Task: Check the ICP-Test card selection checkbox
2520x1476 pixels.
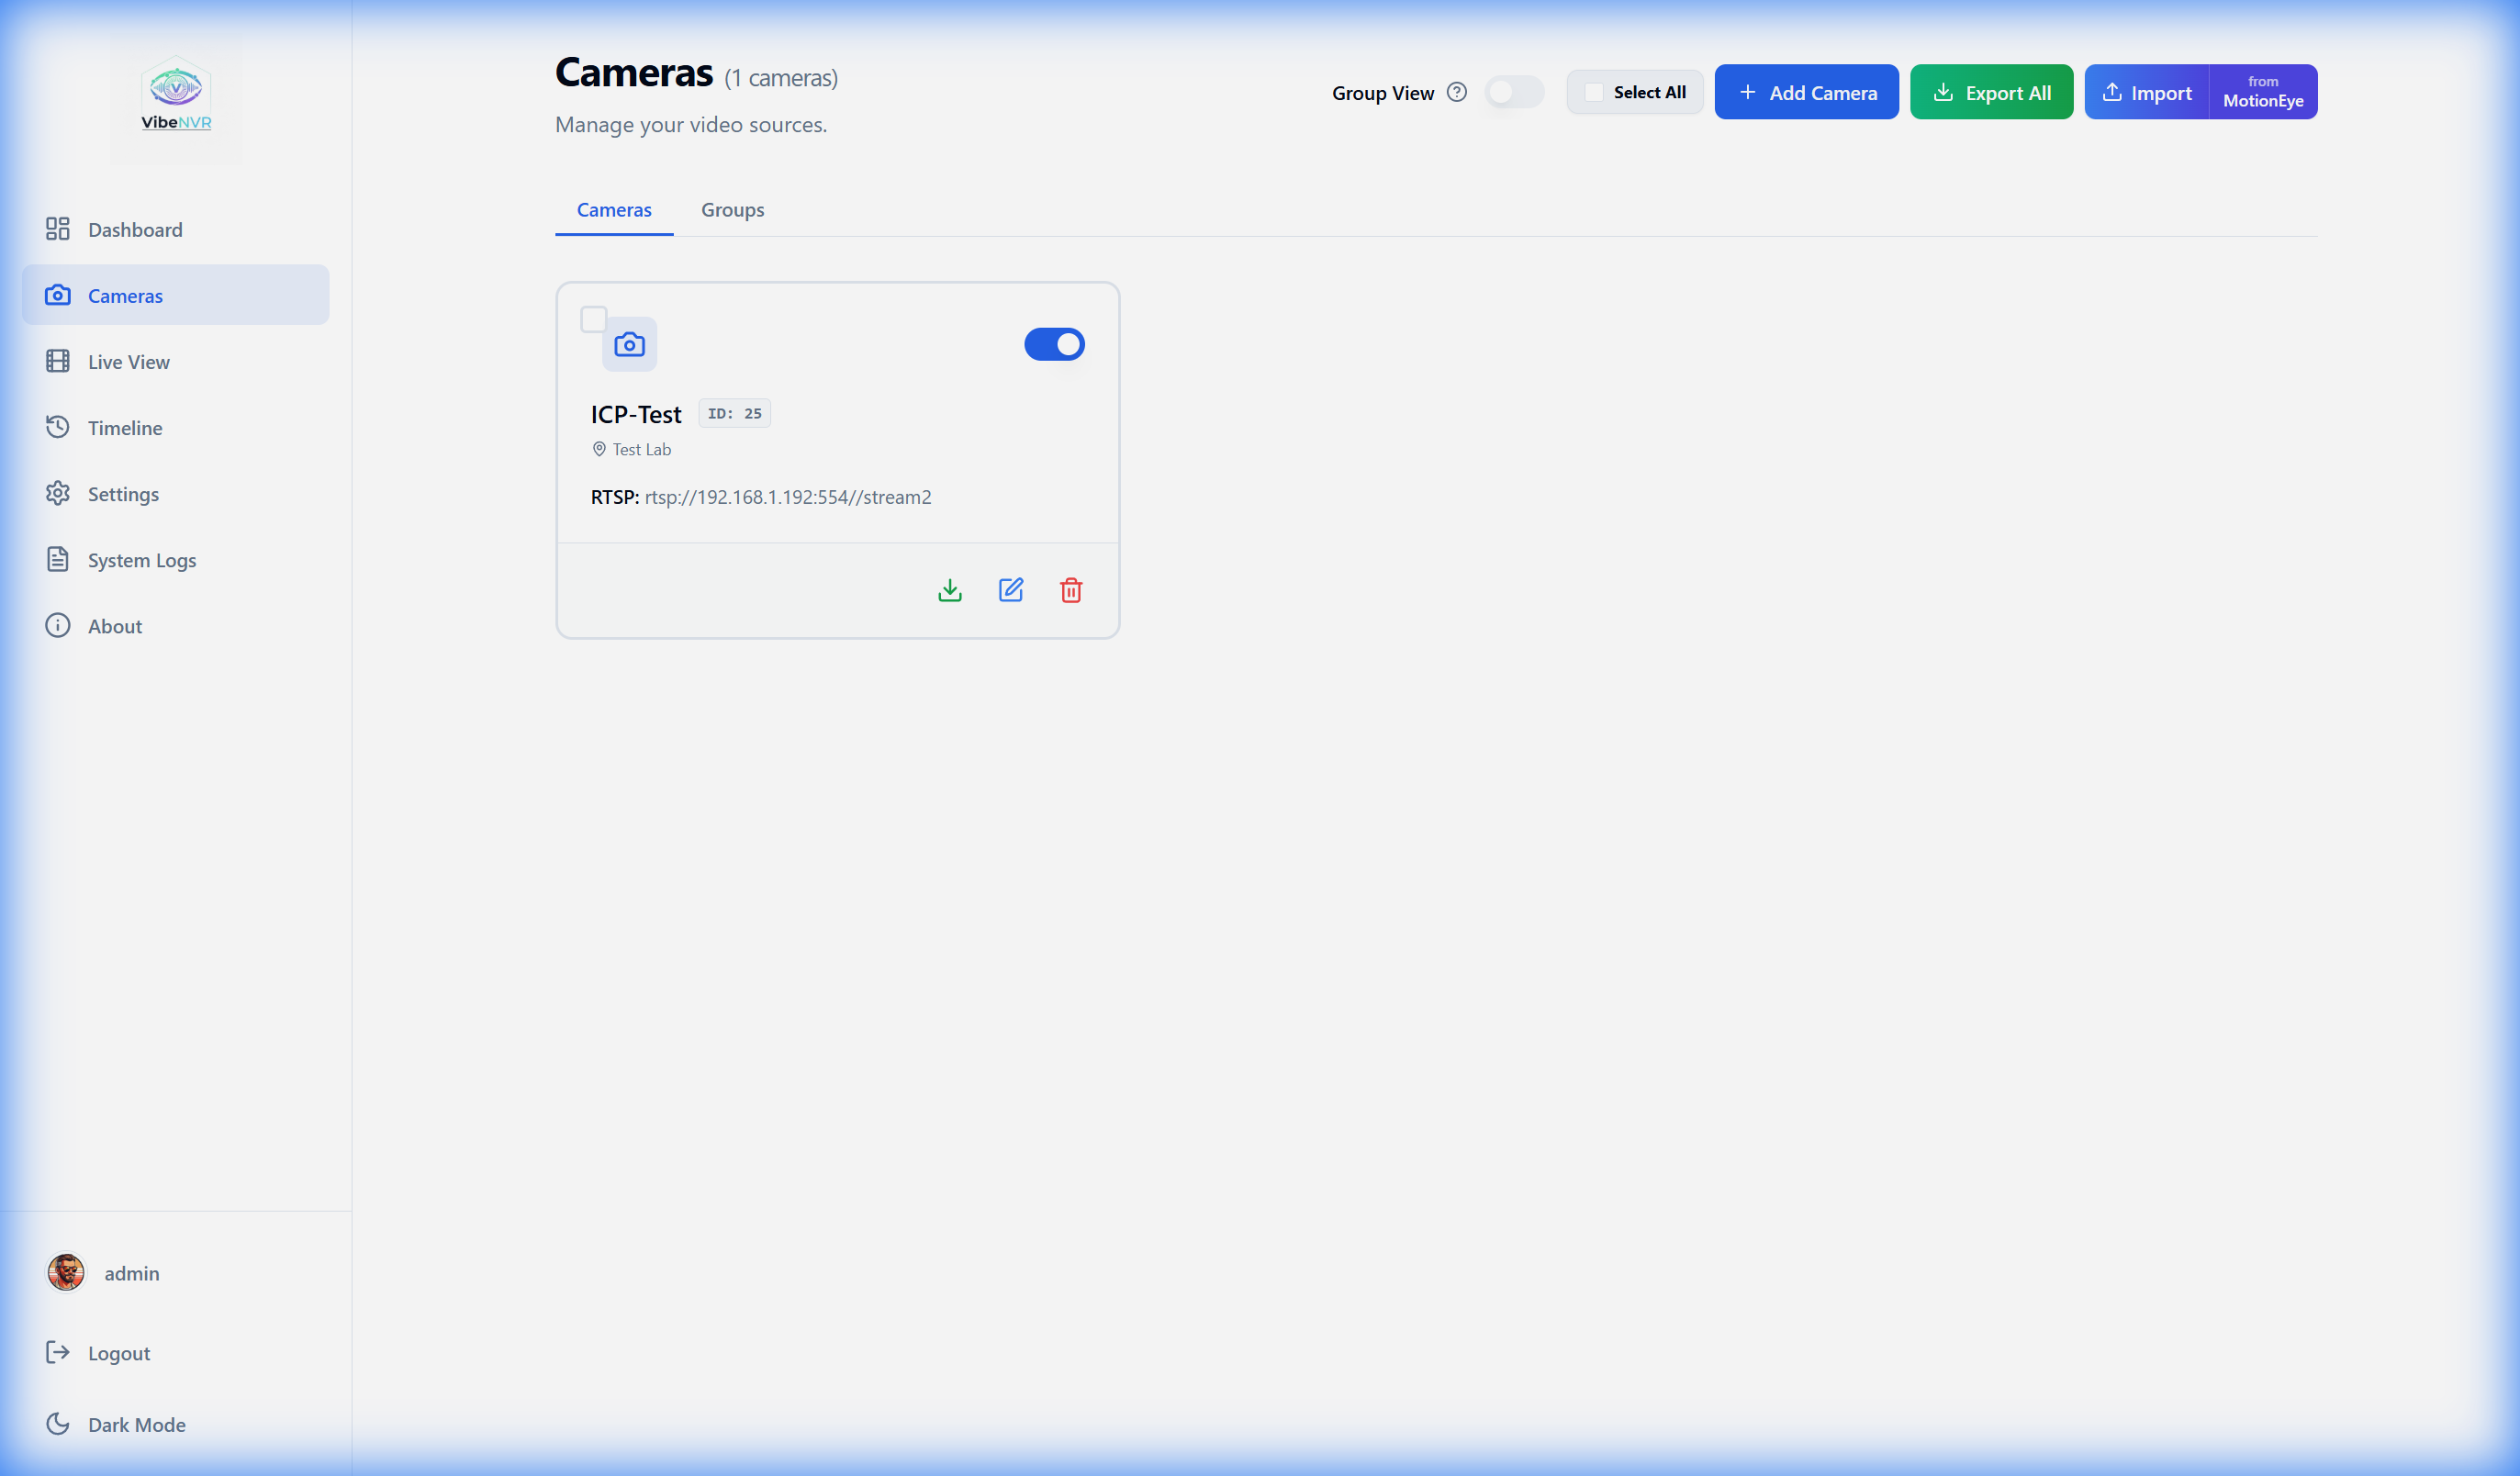Action: point(594,319)
